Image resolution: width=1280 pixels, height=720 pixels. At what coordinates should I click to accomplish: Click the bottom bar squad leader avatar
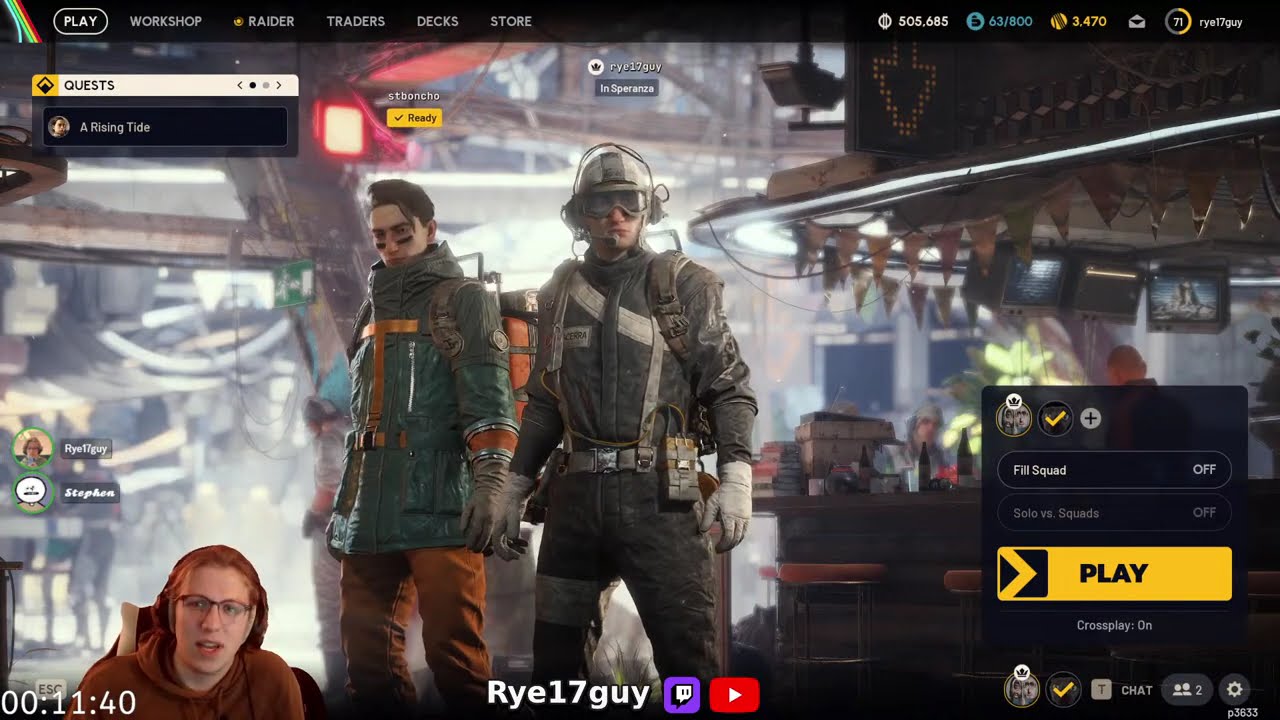1021,688
